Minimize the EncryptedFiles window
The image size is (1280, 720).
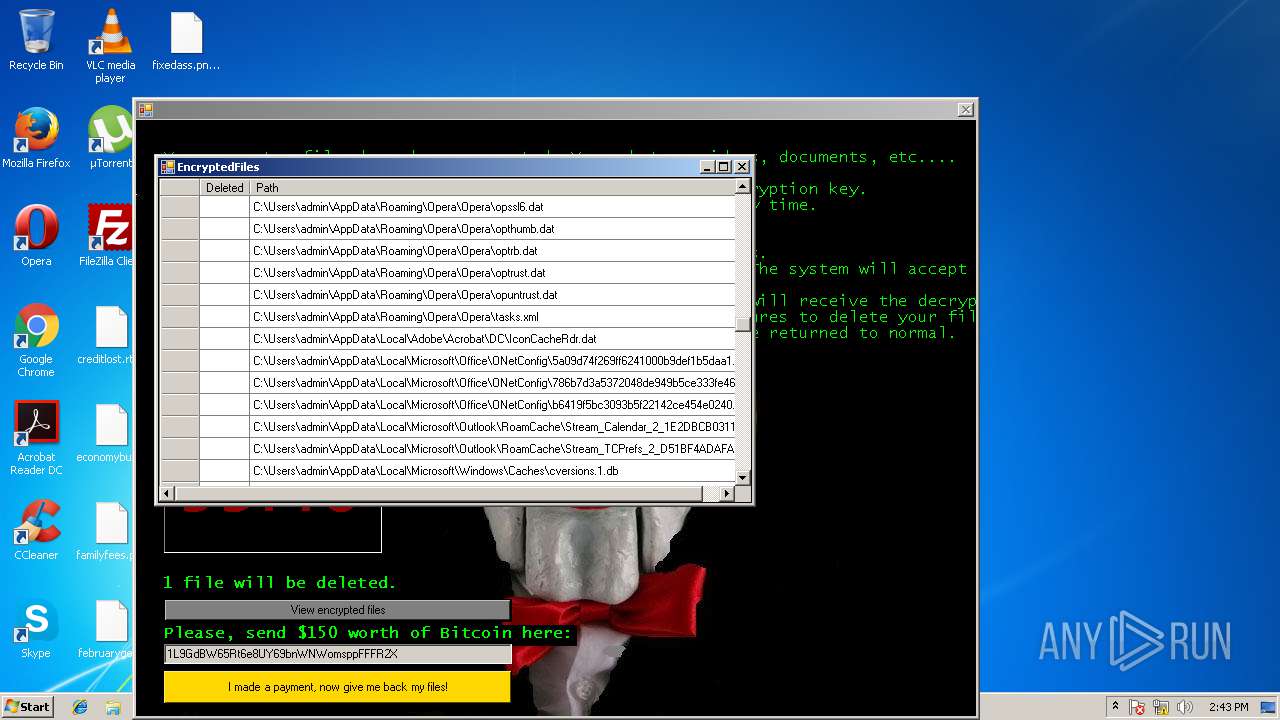pos(707,167)
